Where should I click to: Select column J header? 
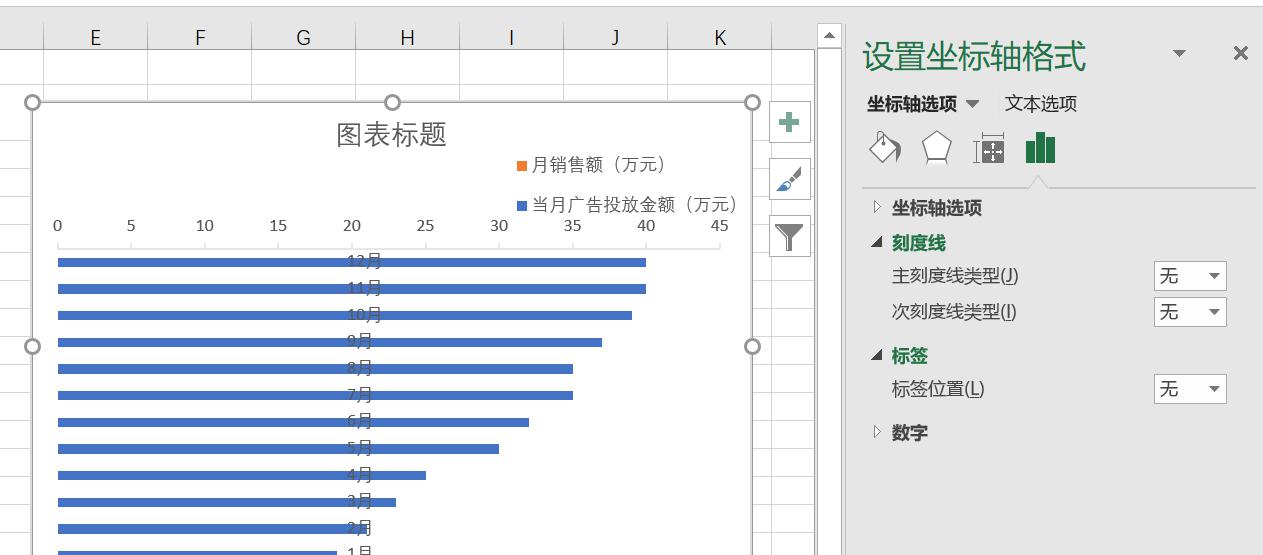[x=615, y=37]
